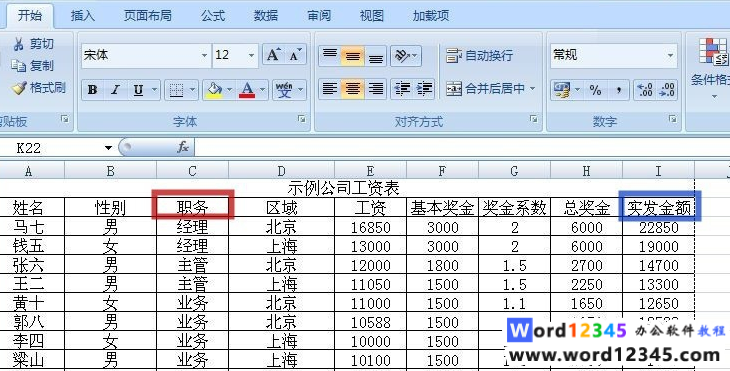
Task: Align text left
Action: [x=330, y=88]
